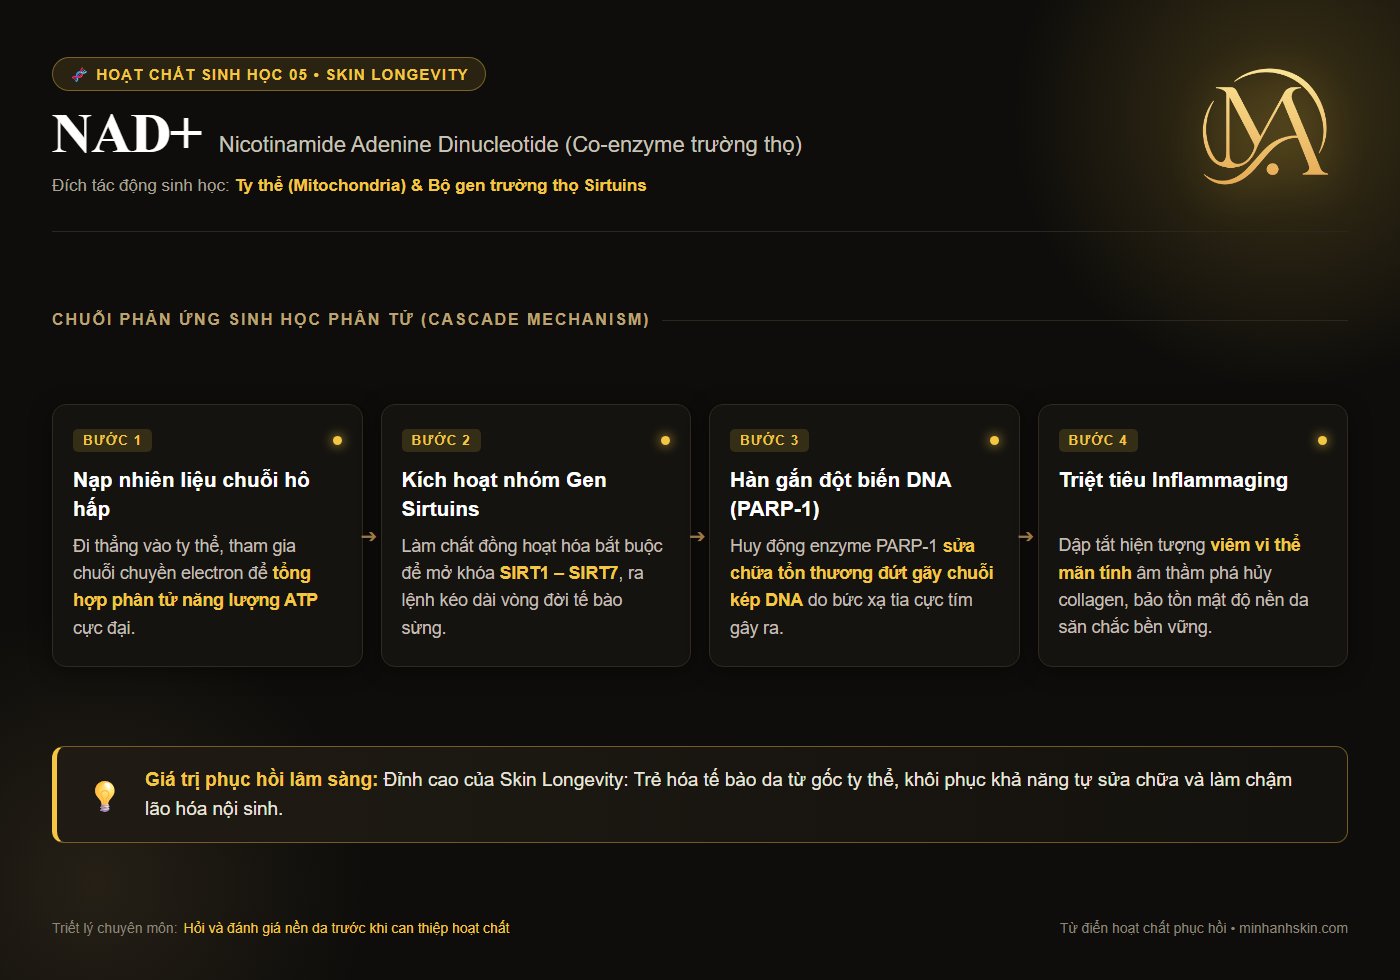
Task: Click the Hỏi và đánh giá nền da footer text
Action: (x=346, y=928)
